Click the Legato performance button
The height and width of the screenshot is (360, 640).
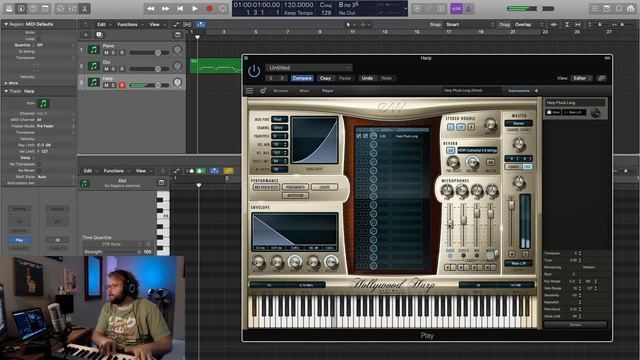pos(324,187)
